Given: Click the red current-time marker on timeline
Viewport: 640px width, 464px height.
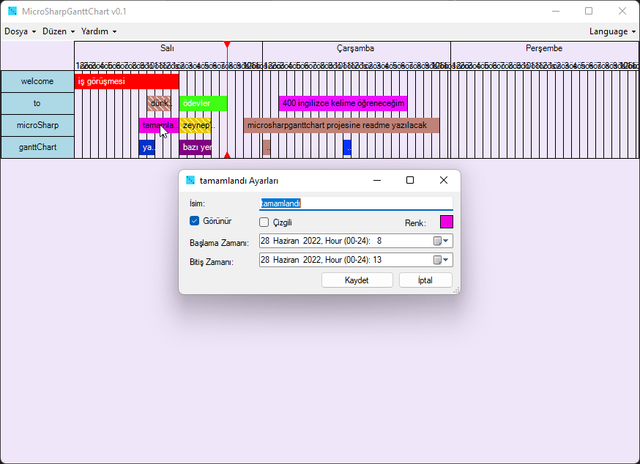Looking at the screenshot, I should point(227,46).
